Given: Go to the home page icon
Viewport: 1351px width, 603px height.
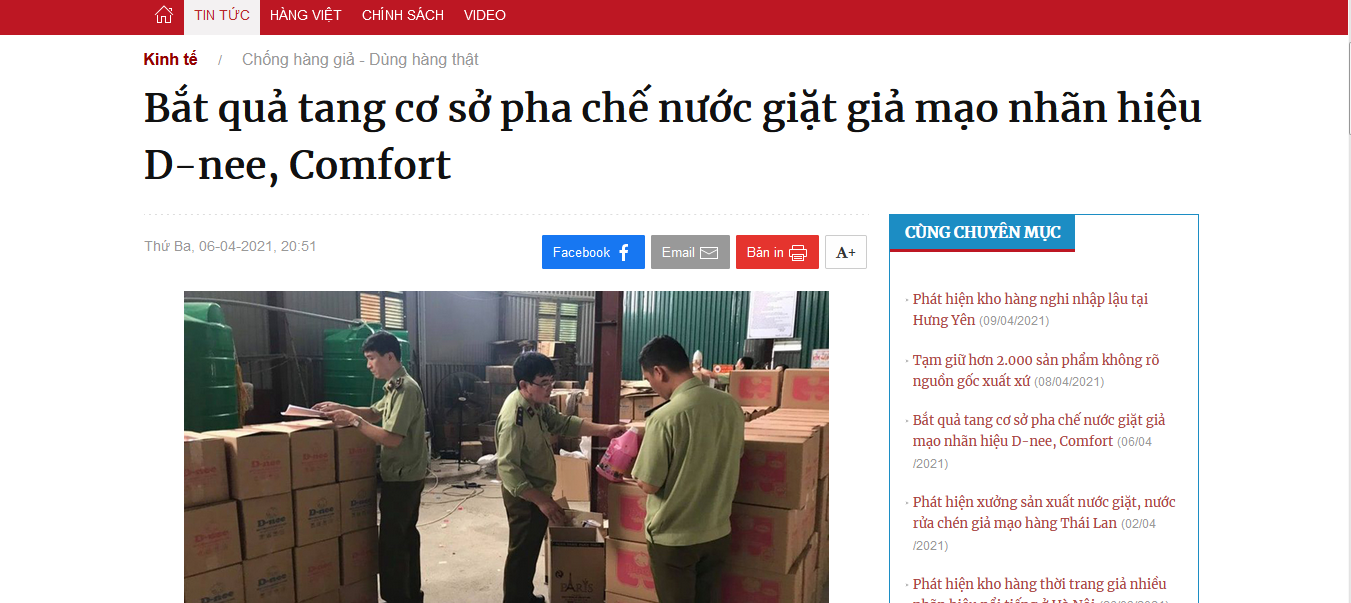Looking at the screenshot, I should coord(164,15).
